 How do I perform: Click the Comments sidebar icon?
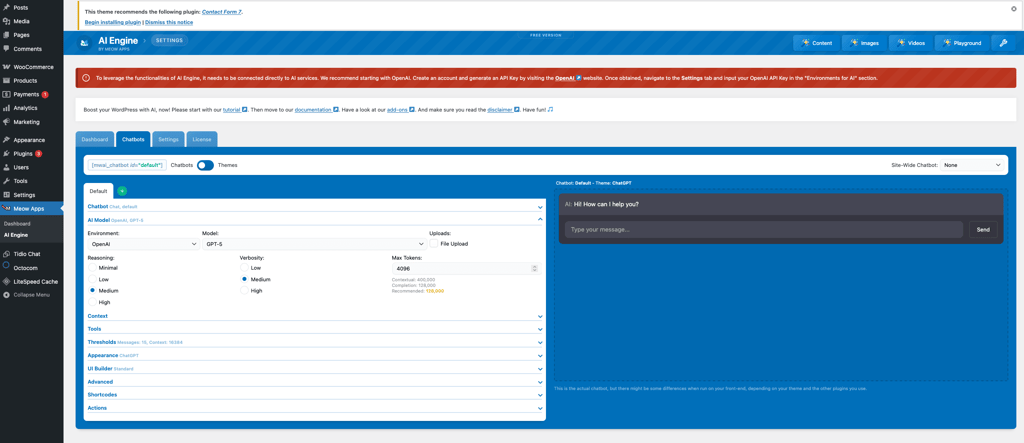pyautogui.click(x=6, y=49)
